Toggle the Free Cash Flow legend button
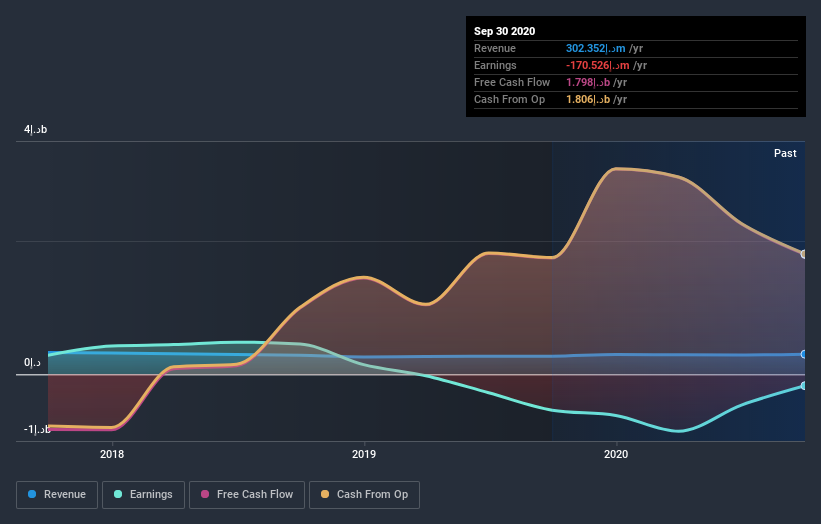The image size is (821, 524). click(x=247, y=495)
